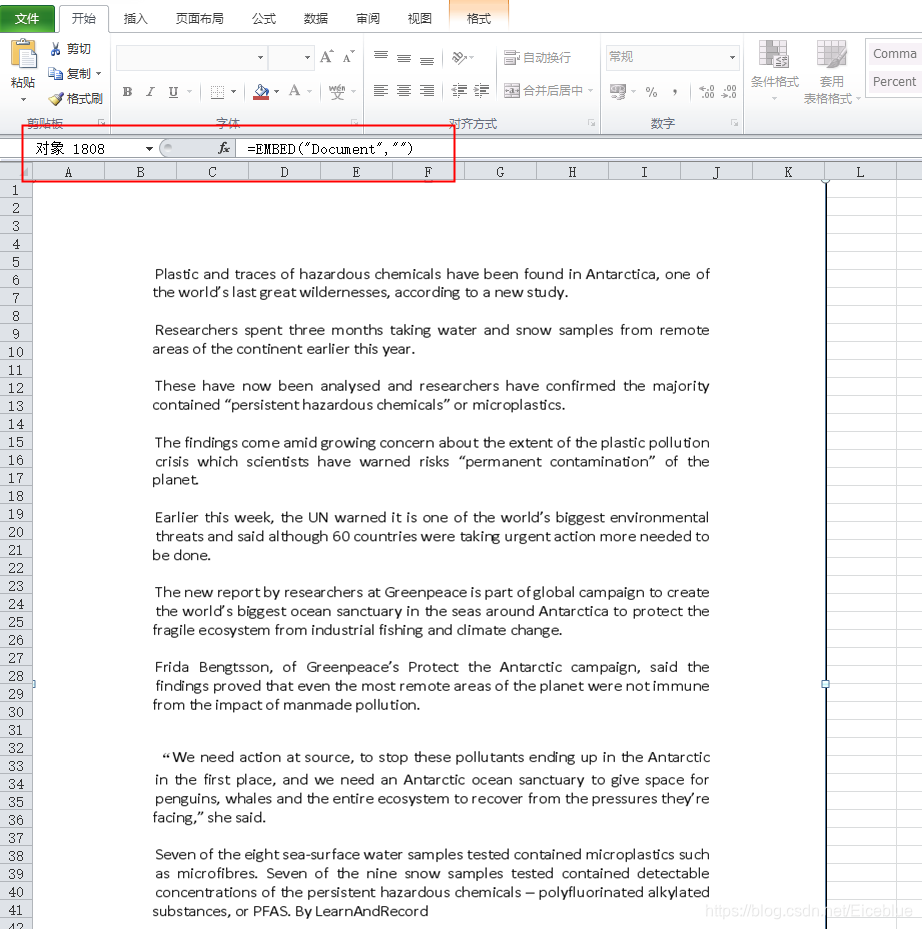Align text left

click(x=381, y=91)
